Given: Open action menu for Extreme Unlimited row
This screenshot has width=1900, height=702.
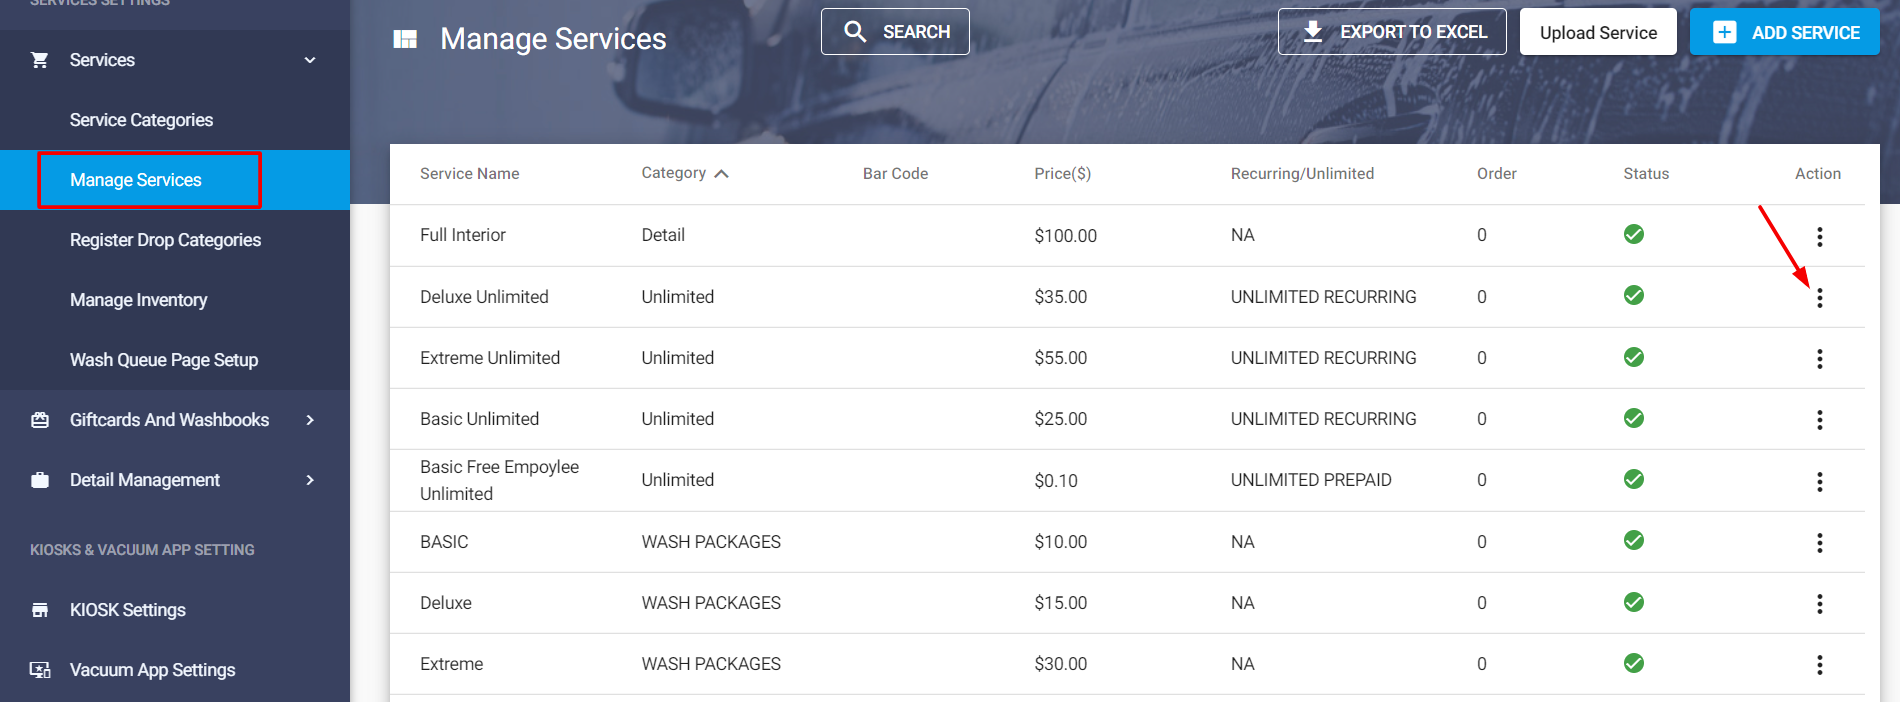Looking at the screenshot, I should click(1819, 358).
